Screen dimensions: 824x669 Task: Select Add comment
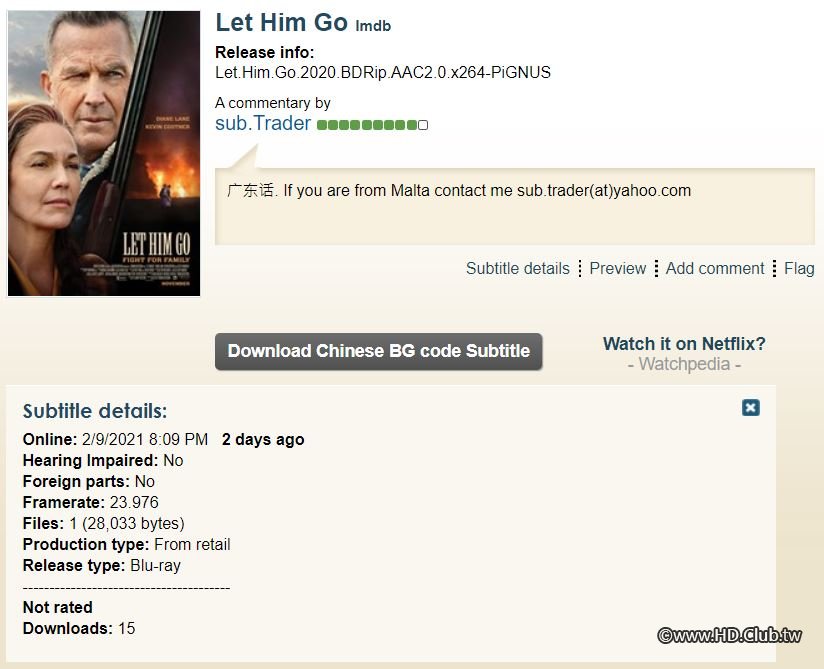715,268
